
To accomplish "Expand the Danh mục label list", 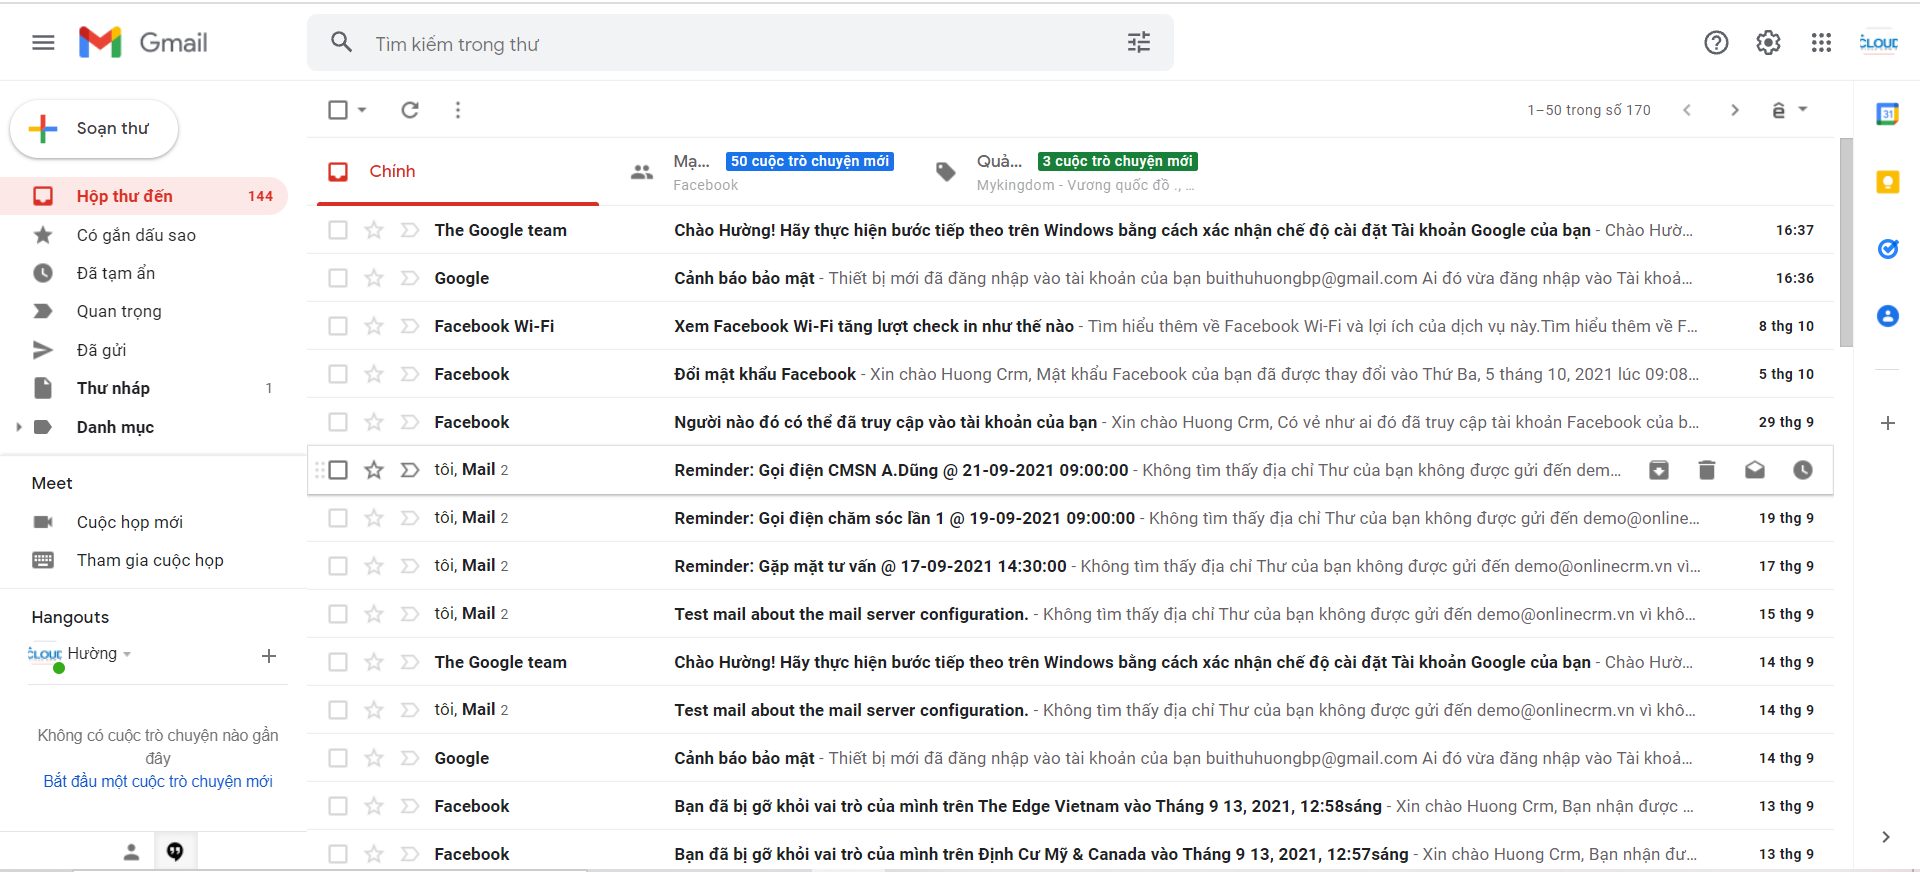I will pyautogui.click(x=18, y=427).
